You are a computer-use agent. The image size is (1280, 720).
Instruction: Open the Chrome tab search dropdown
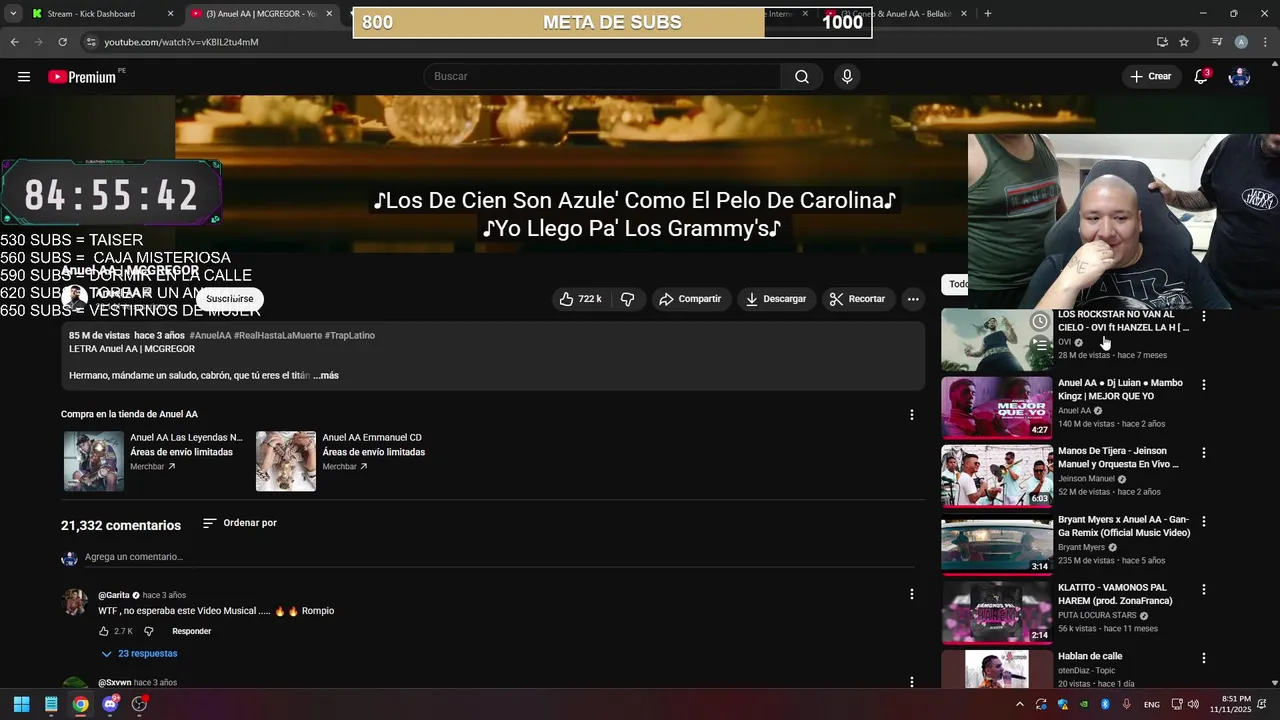13,14
